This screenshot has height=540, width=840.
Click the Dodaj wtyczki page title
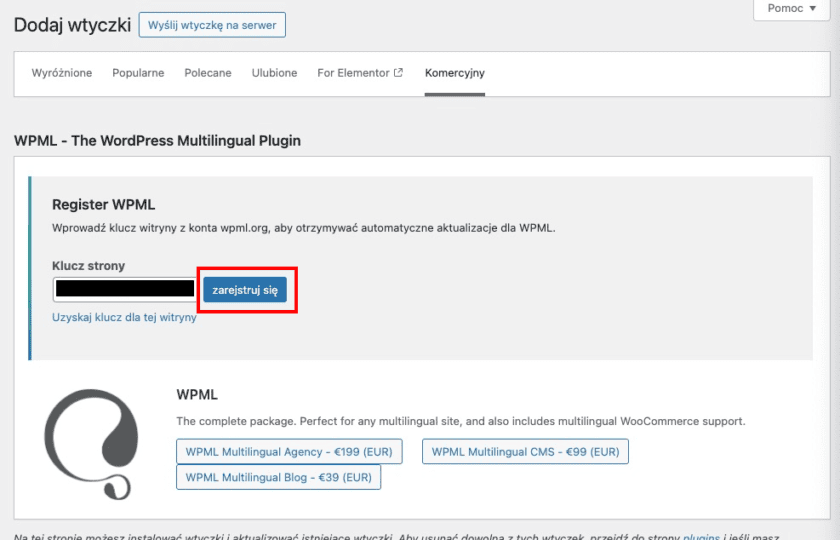[72, 25]
